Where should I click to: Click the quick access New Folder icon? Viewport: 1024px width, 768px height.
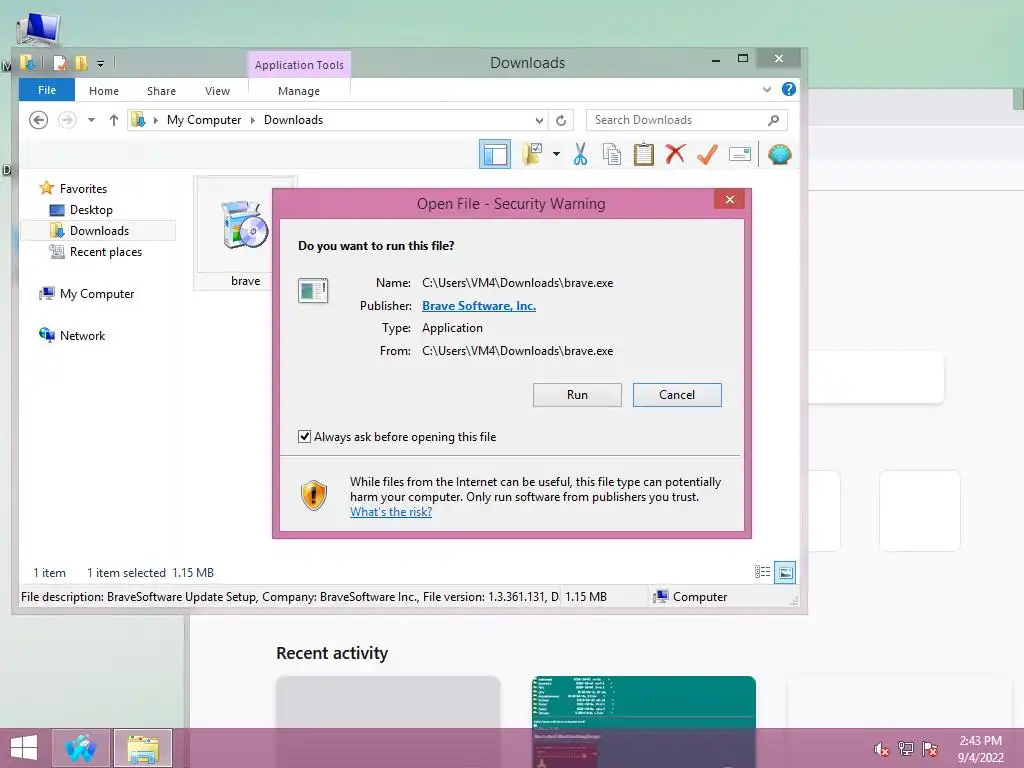(x=81, y=63)
